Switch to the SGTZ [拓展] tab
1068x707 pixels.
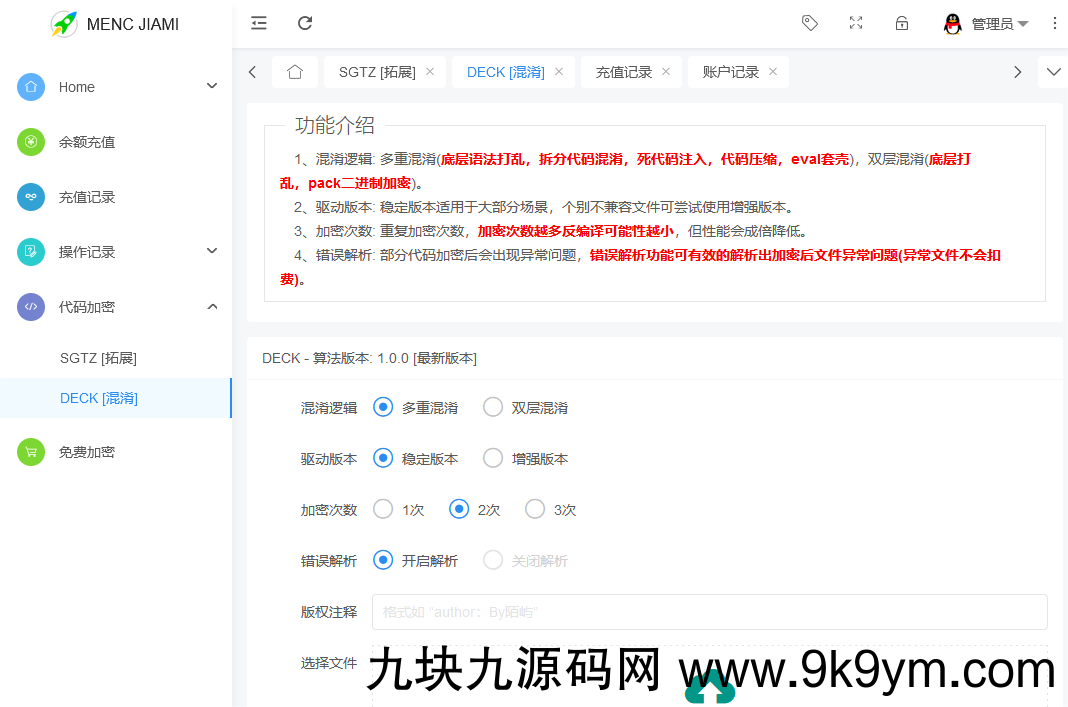pos(377,72)
